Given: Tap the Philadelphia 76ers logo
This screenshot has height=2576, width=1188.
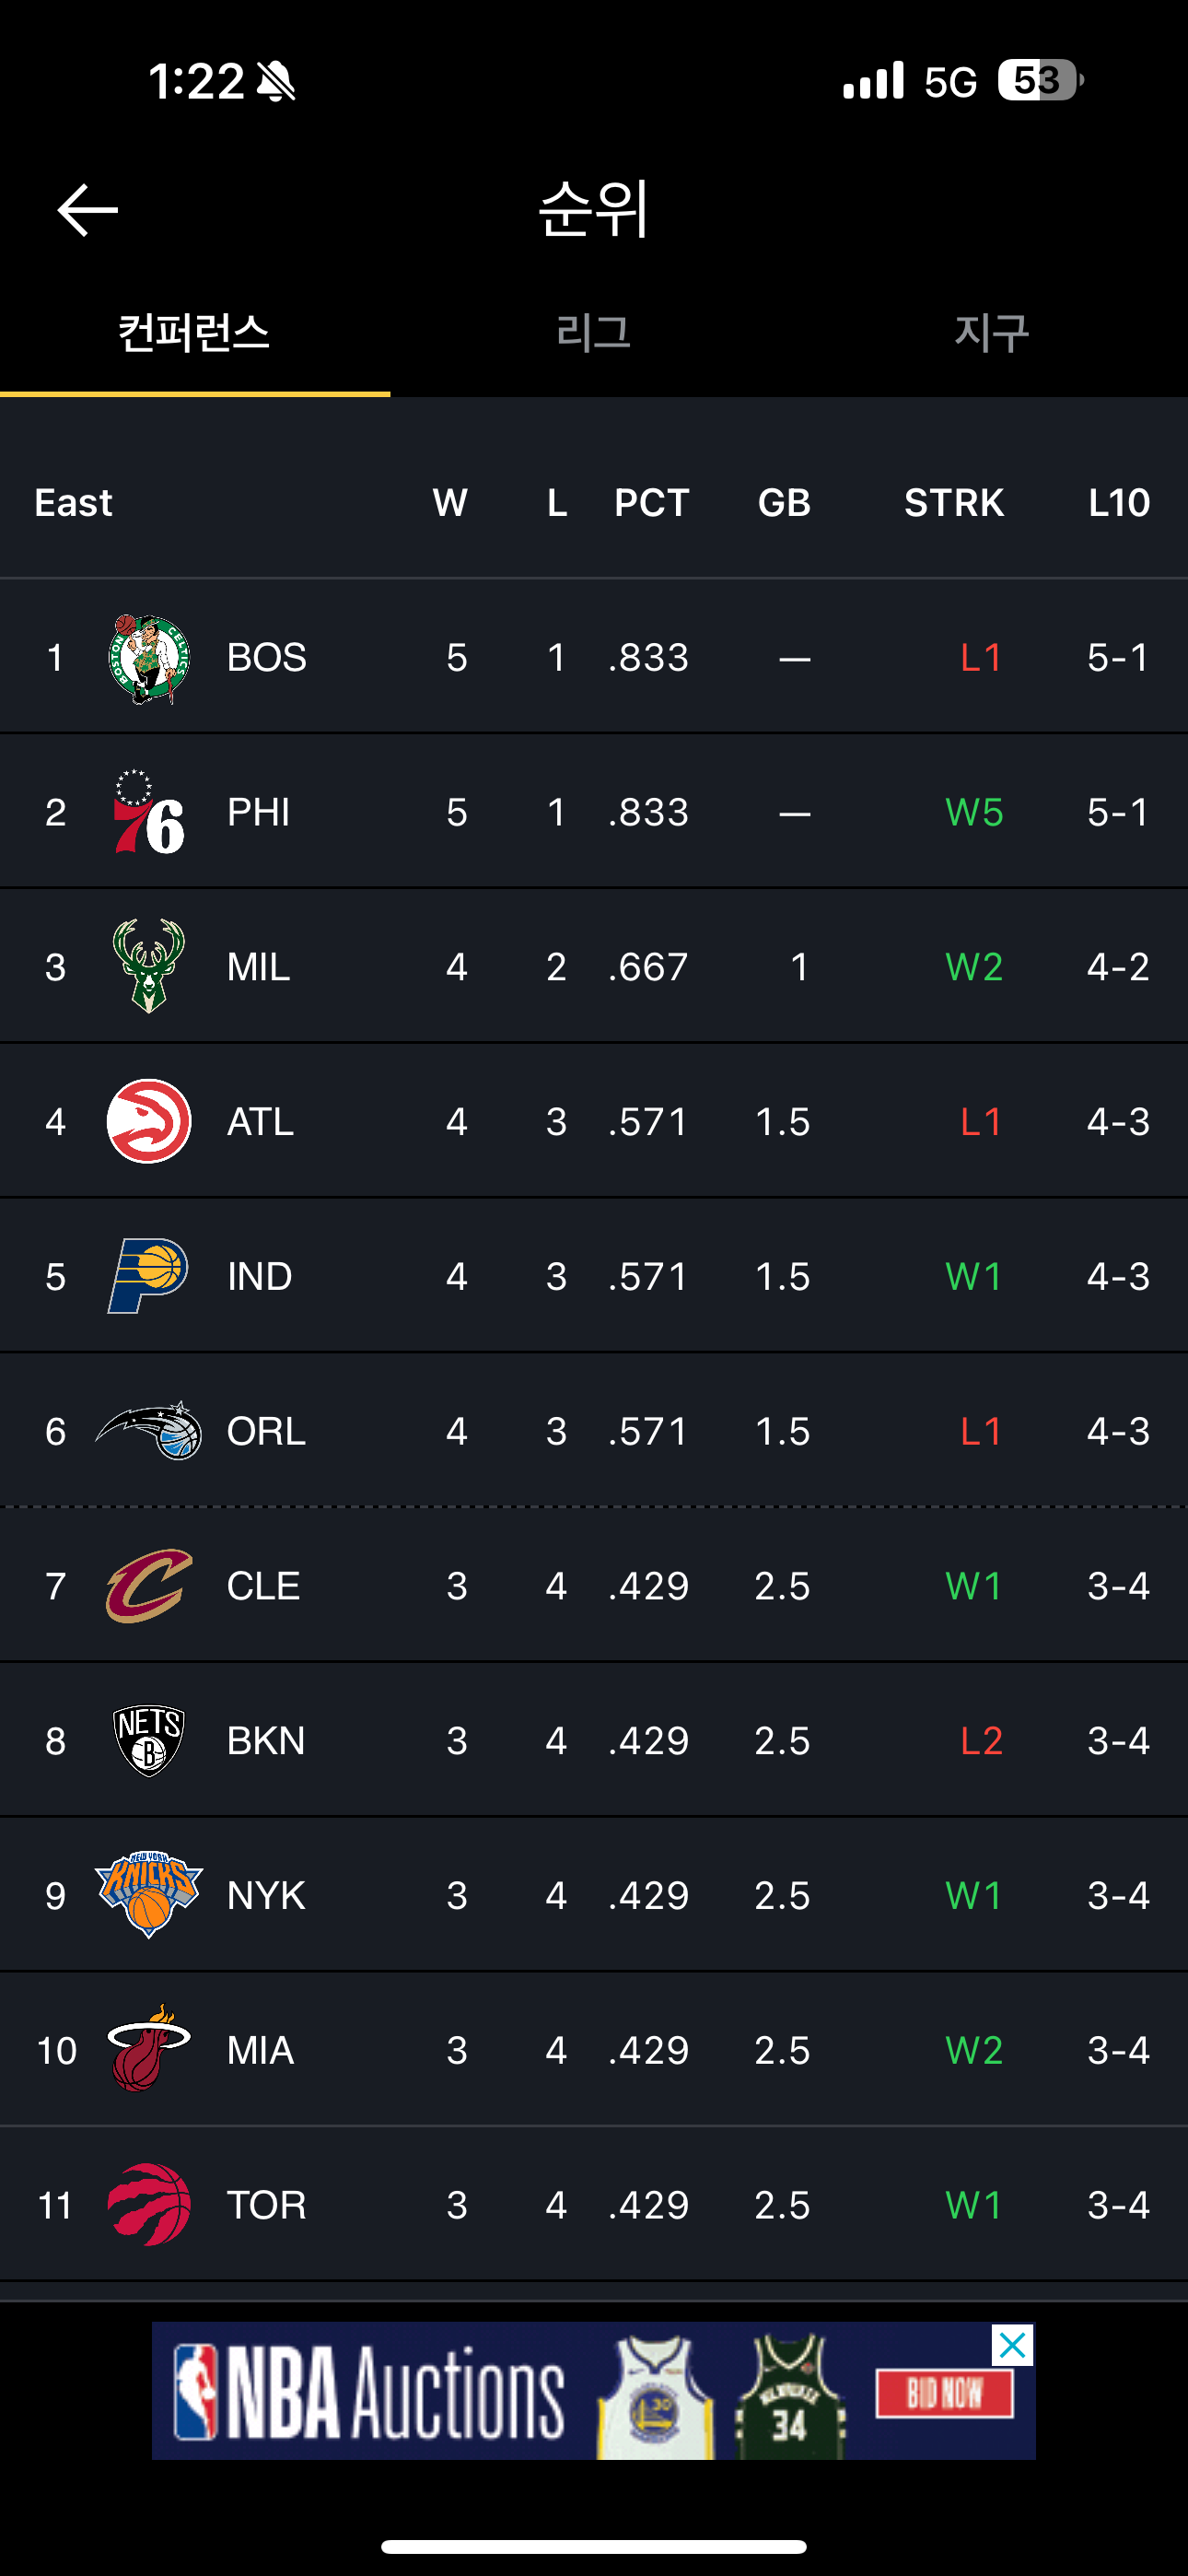Looking at the screenshot, I should click(149, 812).
